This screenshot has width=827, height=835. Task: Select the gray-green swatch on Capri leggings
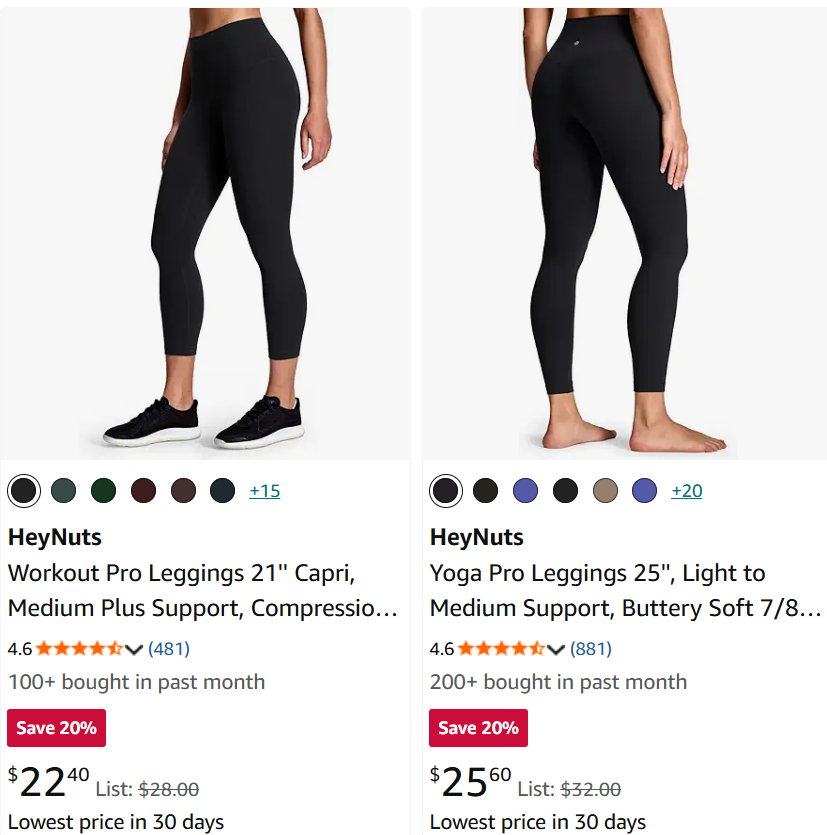[63, 490]
